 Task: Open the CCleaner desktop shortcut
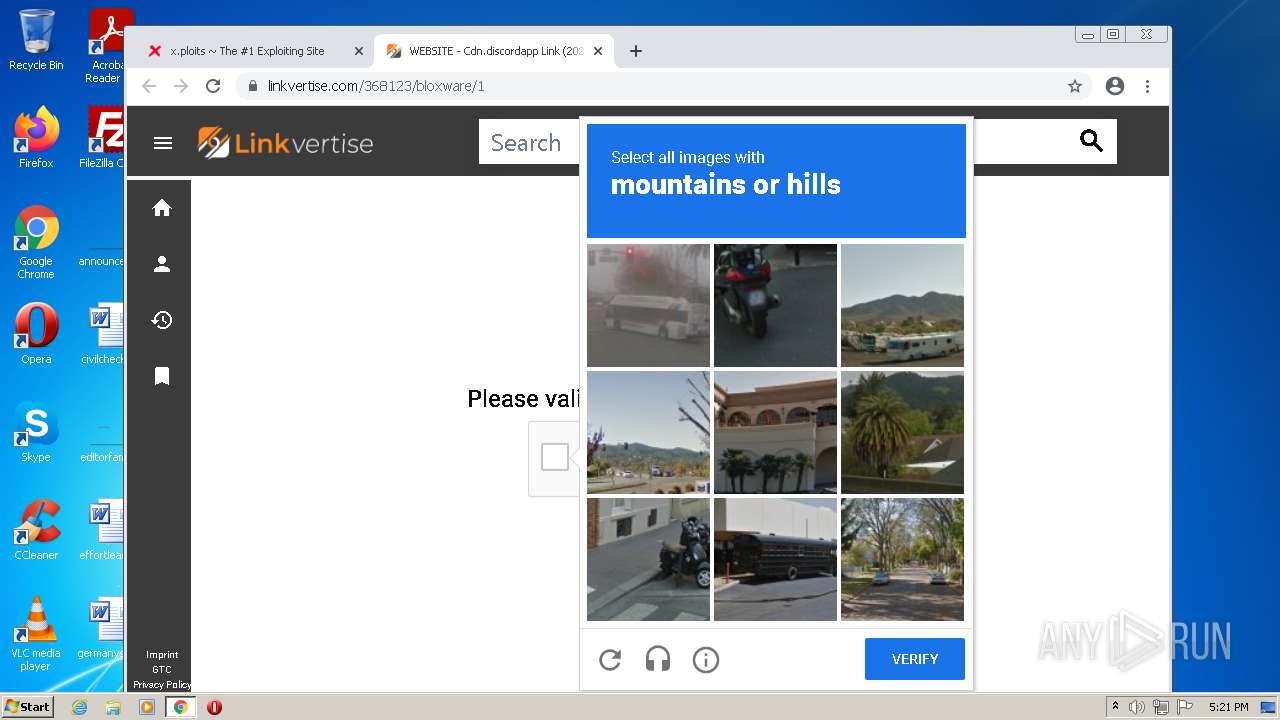[36, 529]
